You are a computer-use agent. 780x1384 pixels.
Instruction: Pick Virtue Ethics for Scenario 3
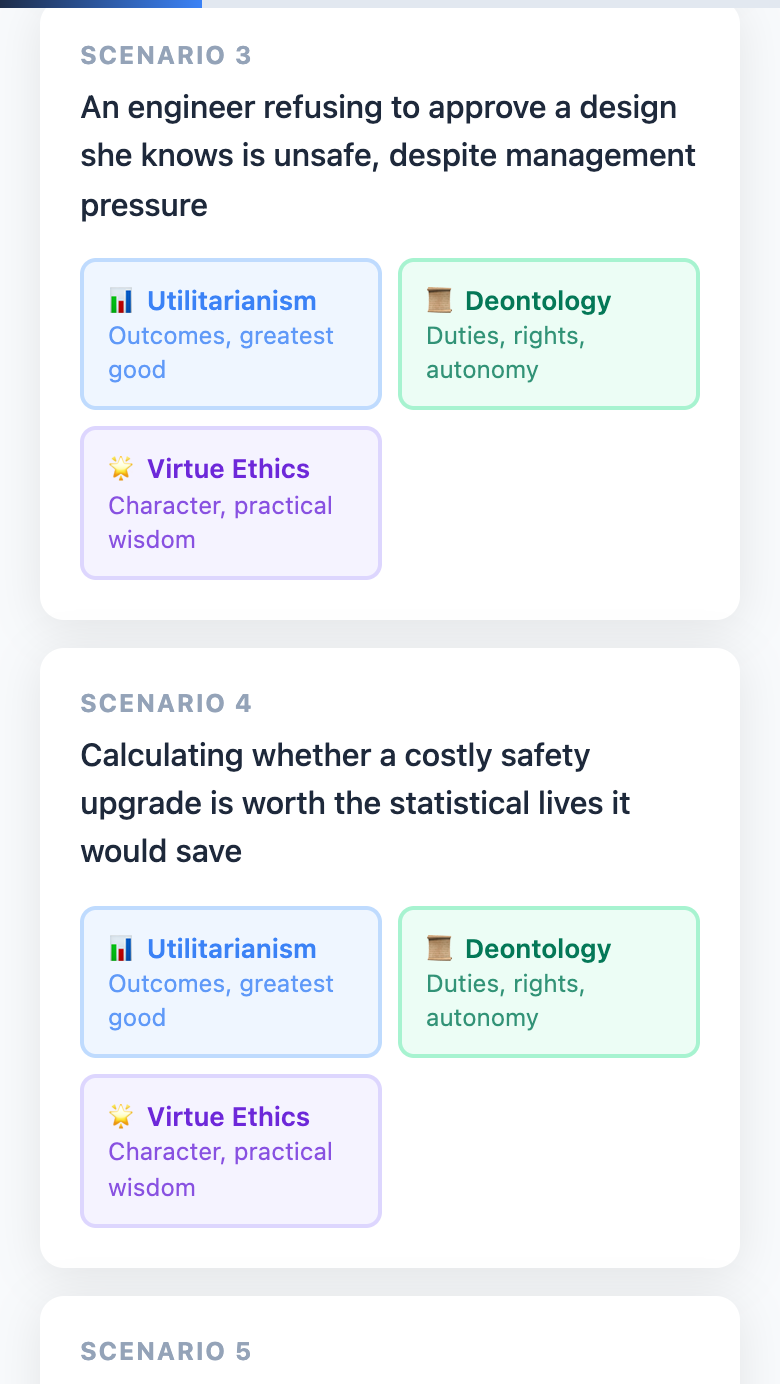(x=231, y=502)
